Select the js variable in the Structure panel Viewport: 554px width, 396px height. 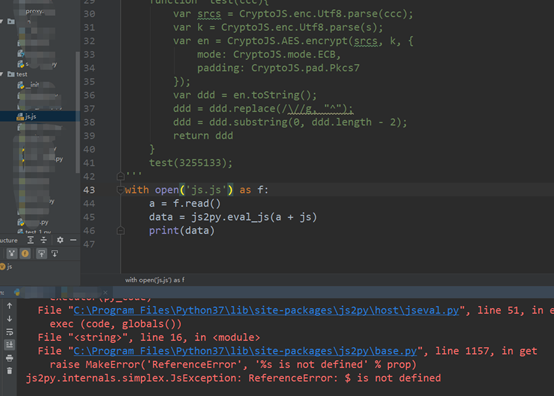point(6,267)
